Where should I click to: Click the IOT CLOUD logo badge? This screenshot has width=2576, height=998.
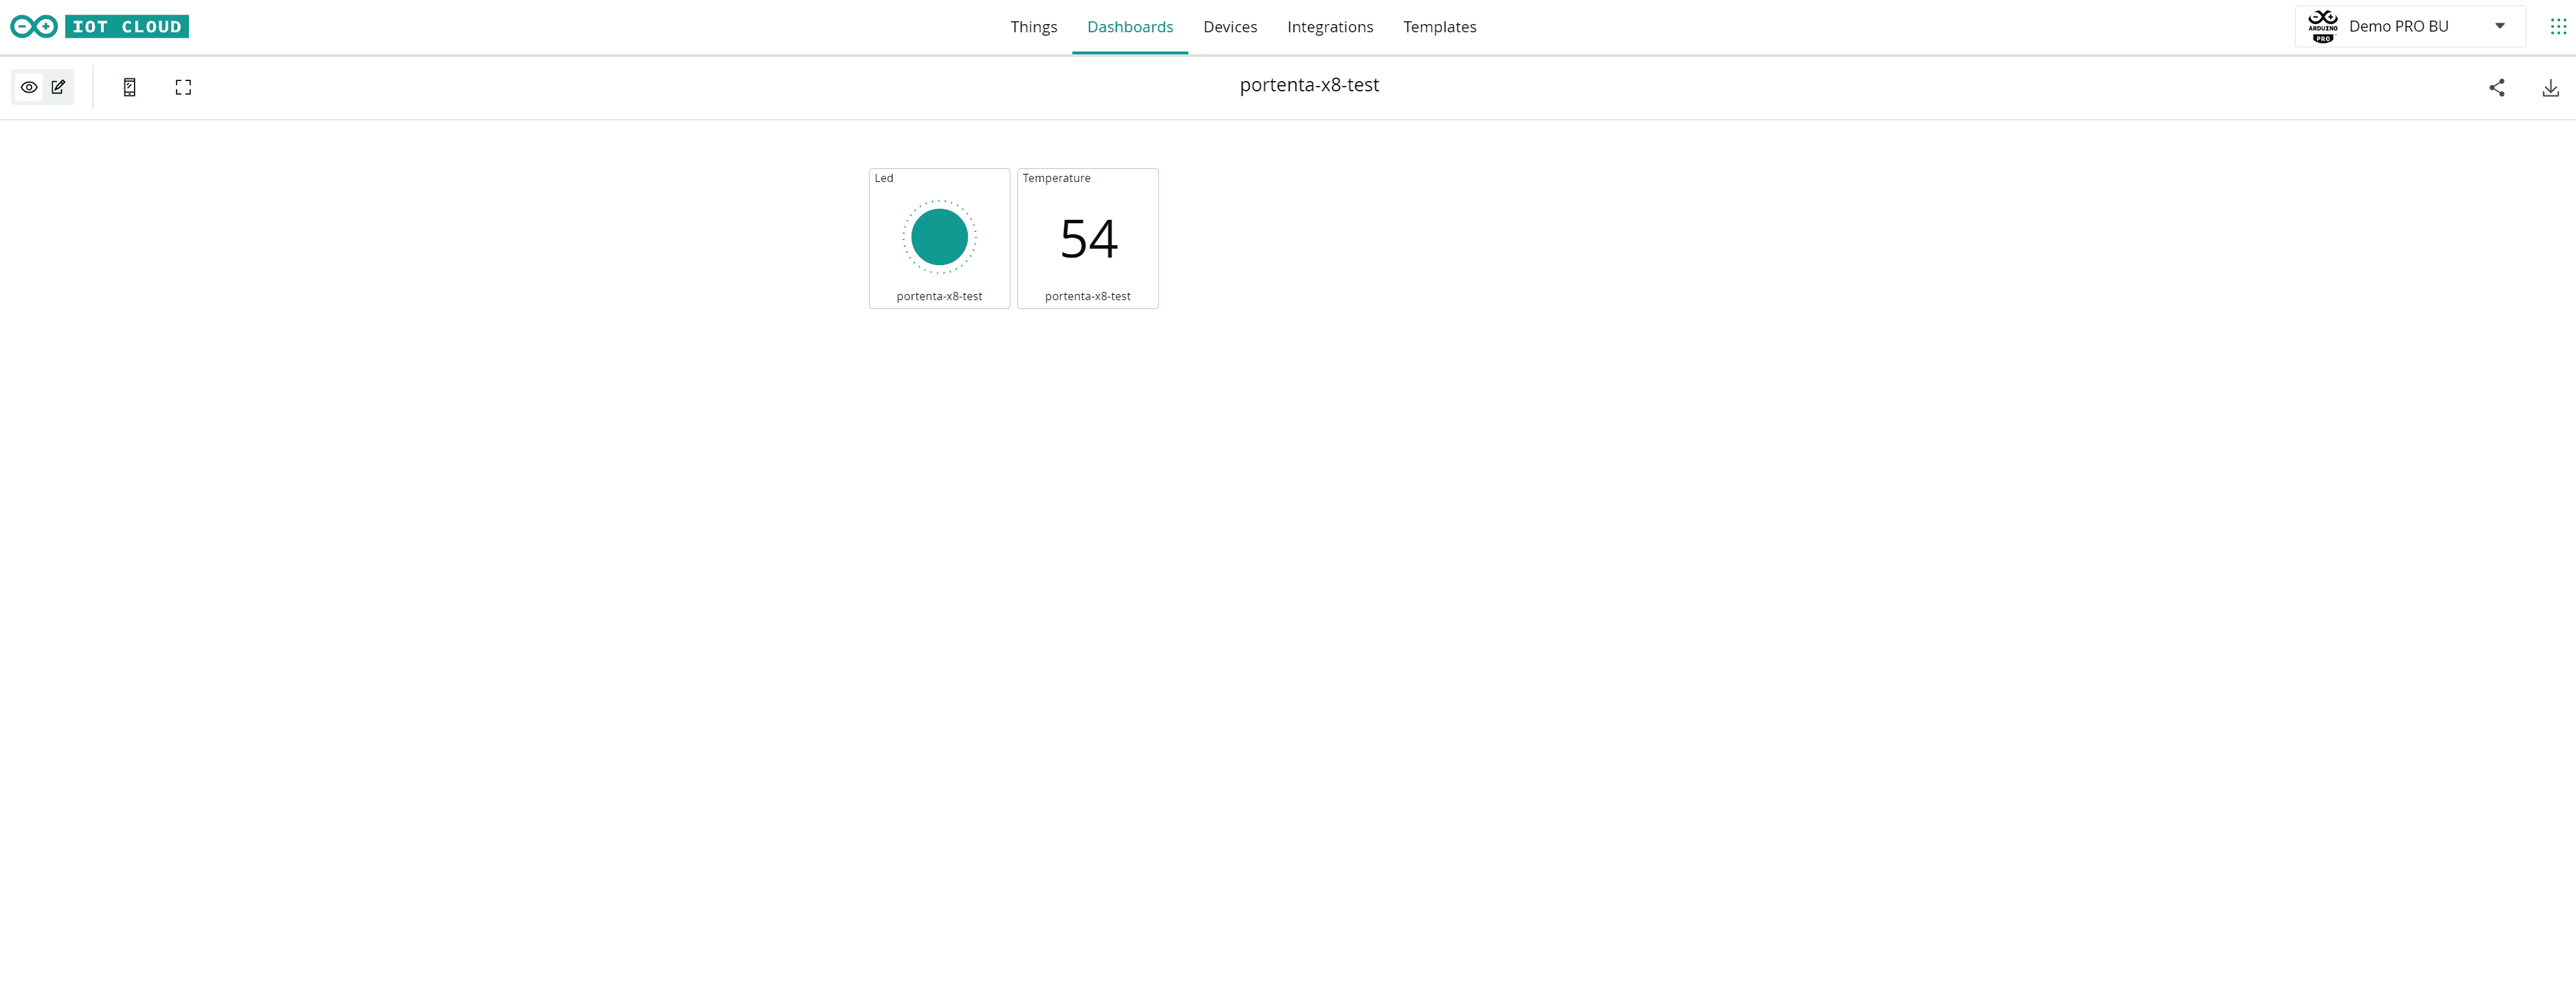127,27
